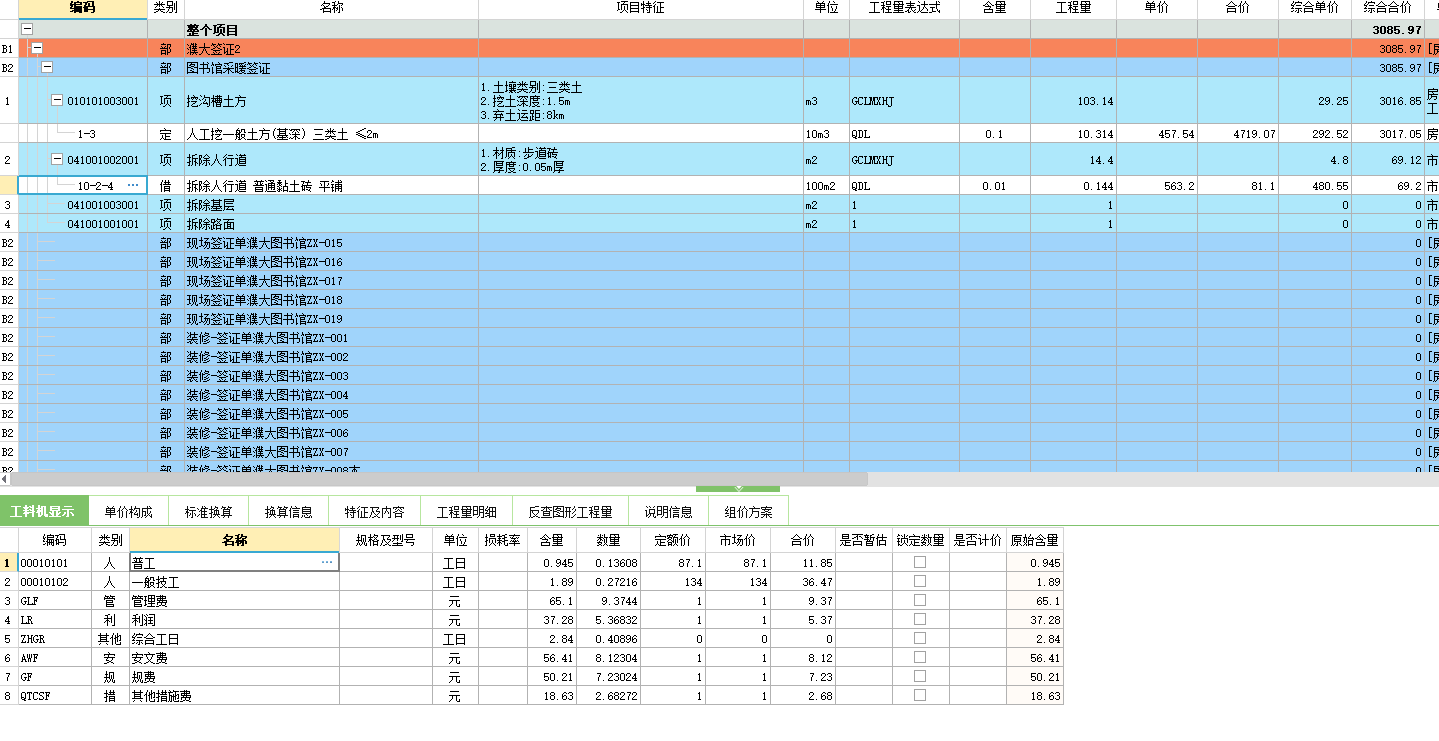Screen dimensions: 1439x741
Task: Open ellipsis button in 普工 name cell
Action: pyautogui.click(x=326, y=563)
